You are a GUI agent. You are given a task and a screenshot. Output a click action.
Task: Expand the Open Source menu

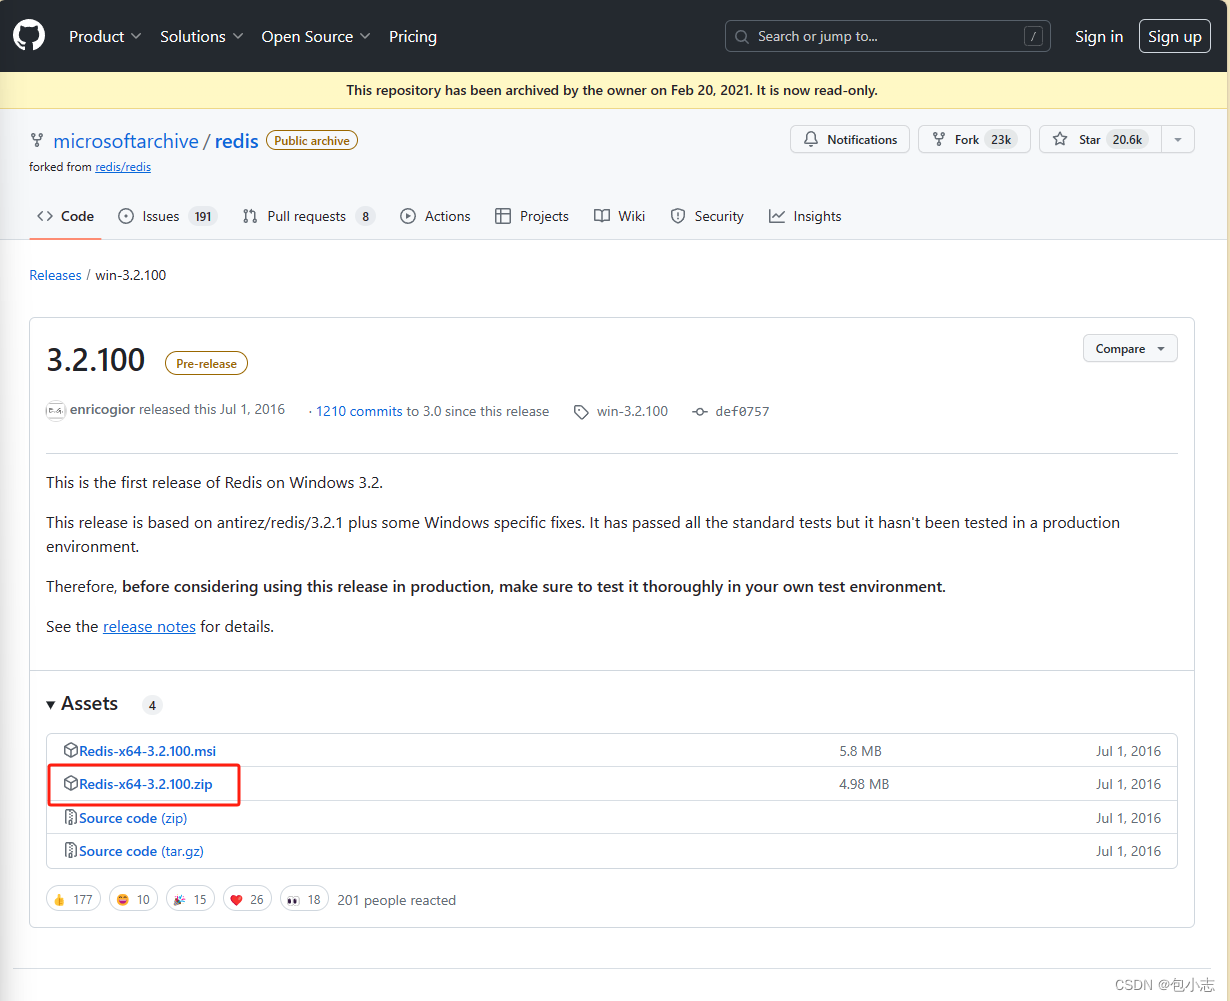[x=316, y=36]
